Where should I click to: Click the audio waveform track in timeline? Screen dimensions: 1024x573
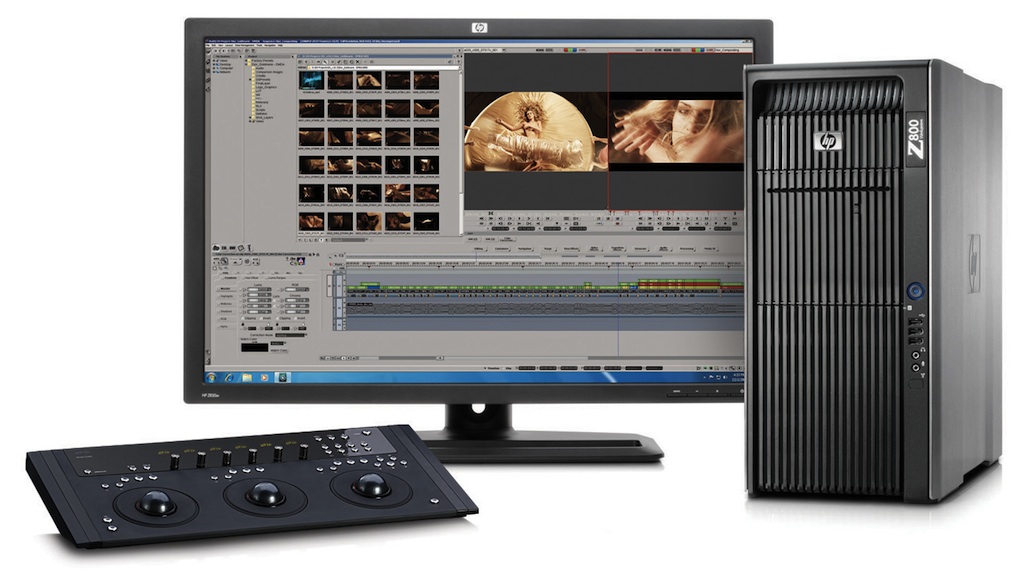[x=545, y=308]
